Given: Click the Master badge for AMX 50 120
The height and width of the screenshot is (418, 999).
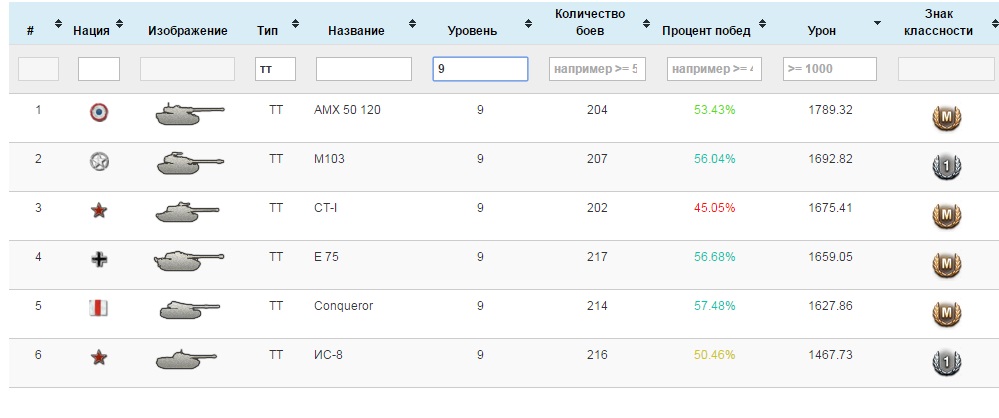Looking at the screenshot, I should click(x=946, y=119).
